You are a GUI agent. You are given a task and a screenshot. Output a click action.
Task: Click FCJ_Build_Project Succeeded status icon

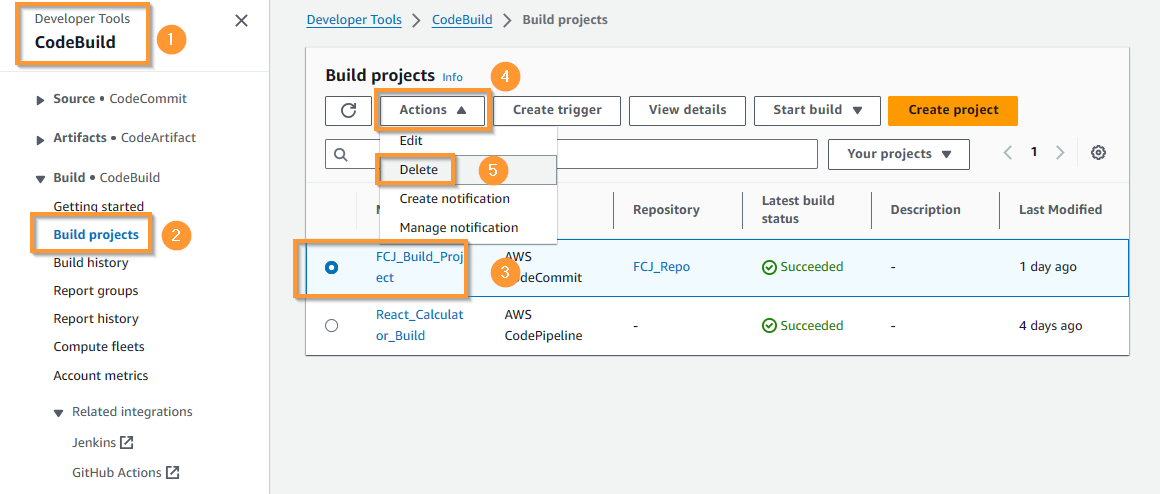pos(769,267)
